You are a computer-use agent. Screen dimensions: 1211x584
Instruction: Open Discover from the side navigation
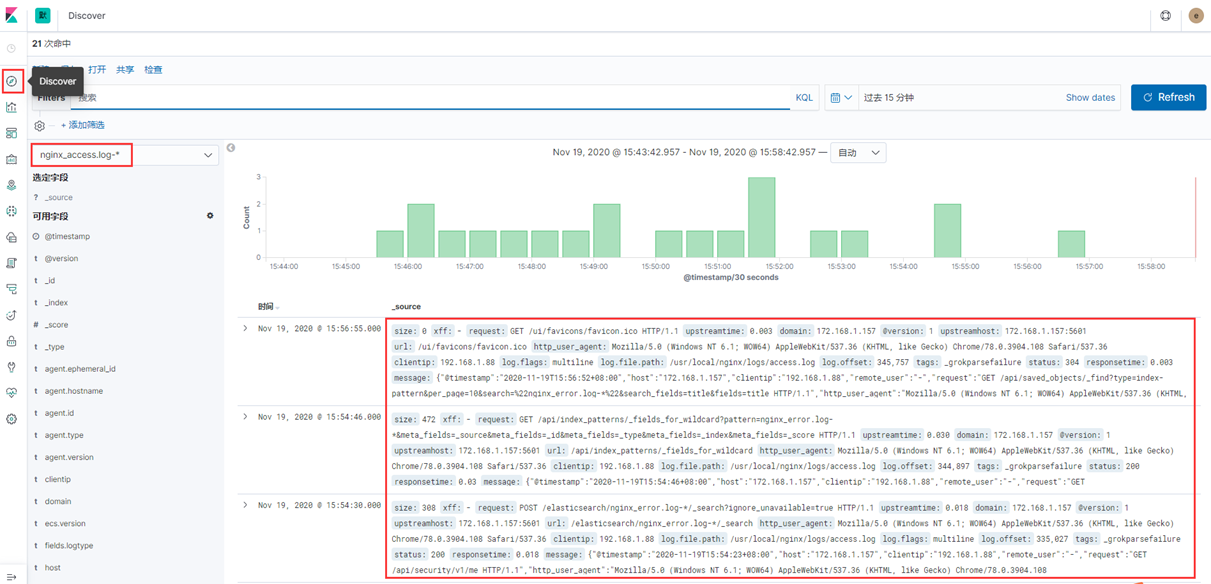click(11, 81)
